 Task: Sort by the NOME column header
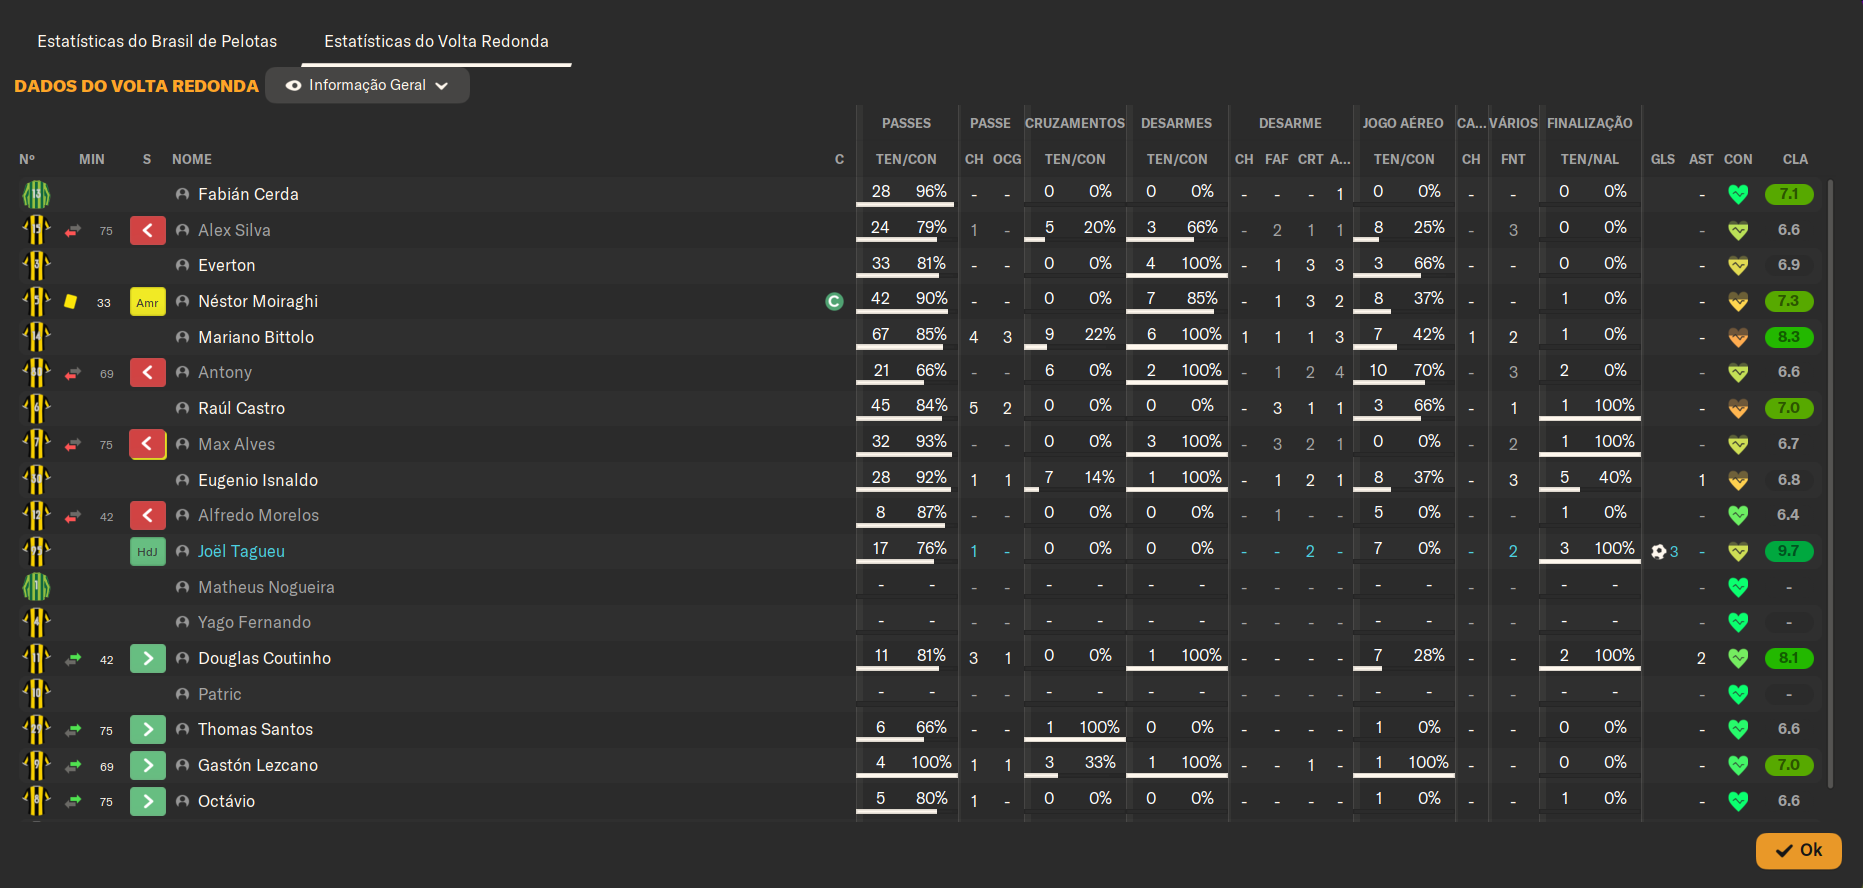(x=192, y=159)
